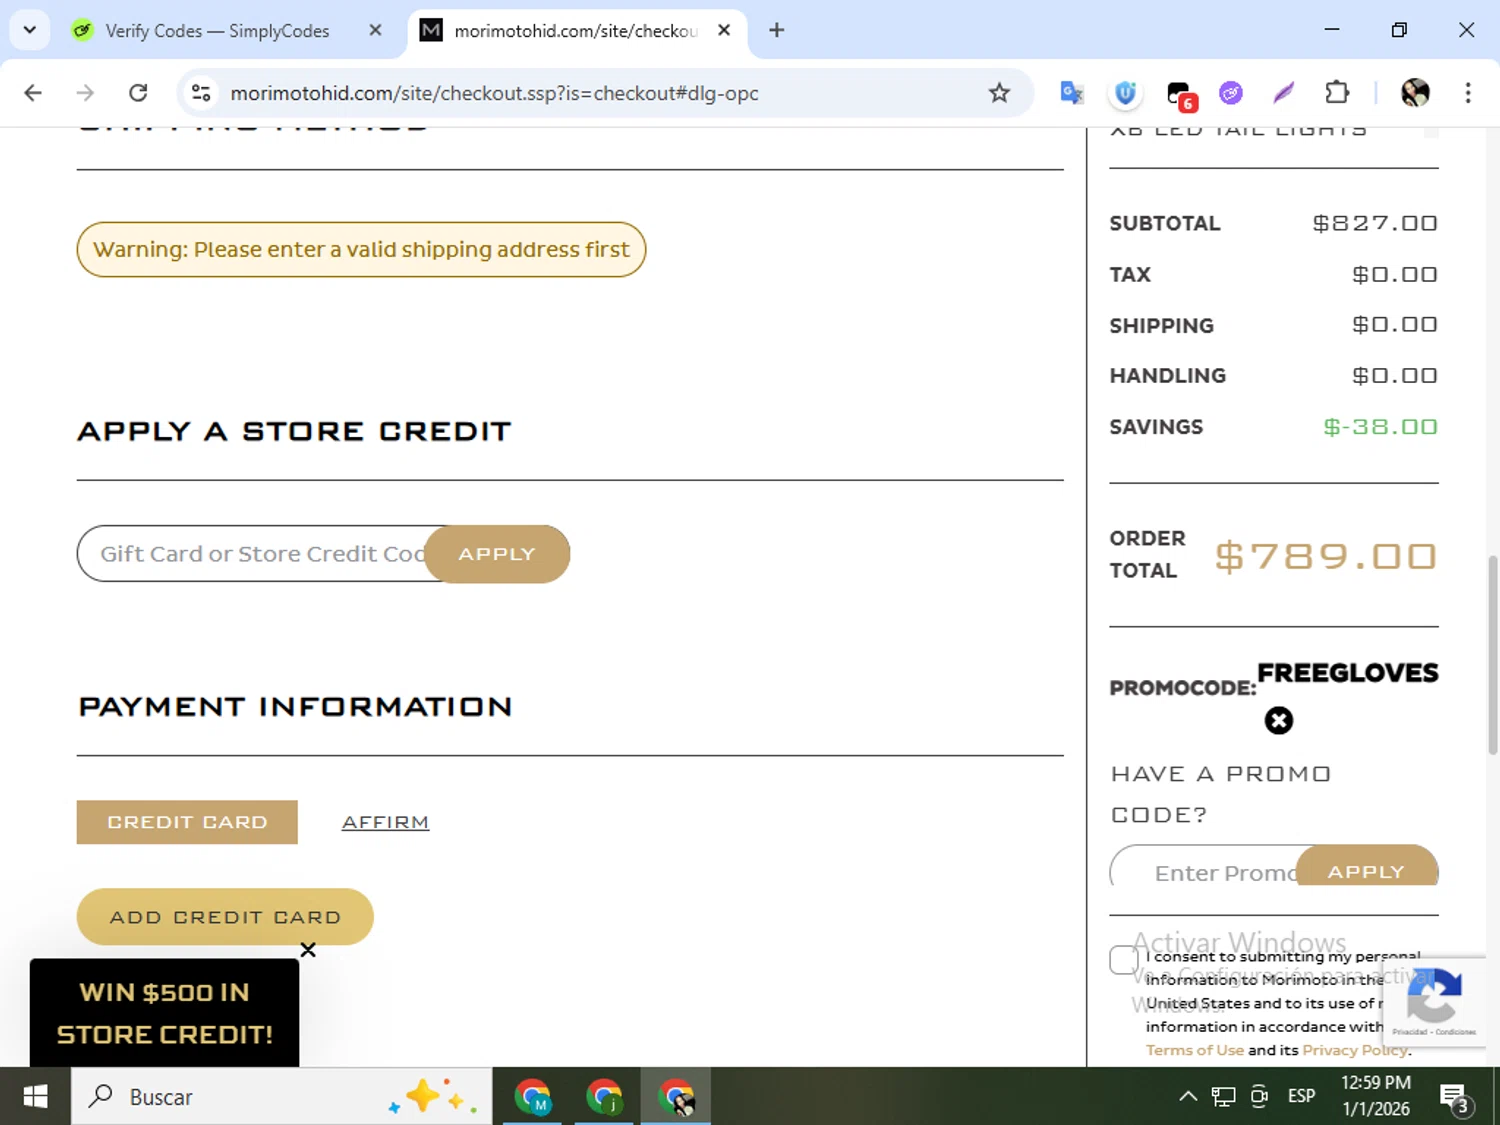Close the Verify Codes SimplyCodes tab

(375, 30)
